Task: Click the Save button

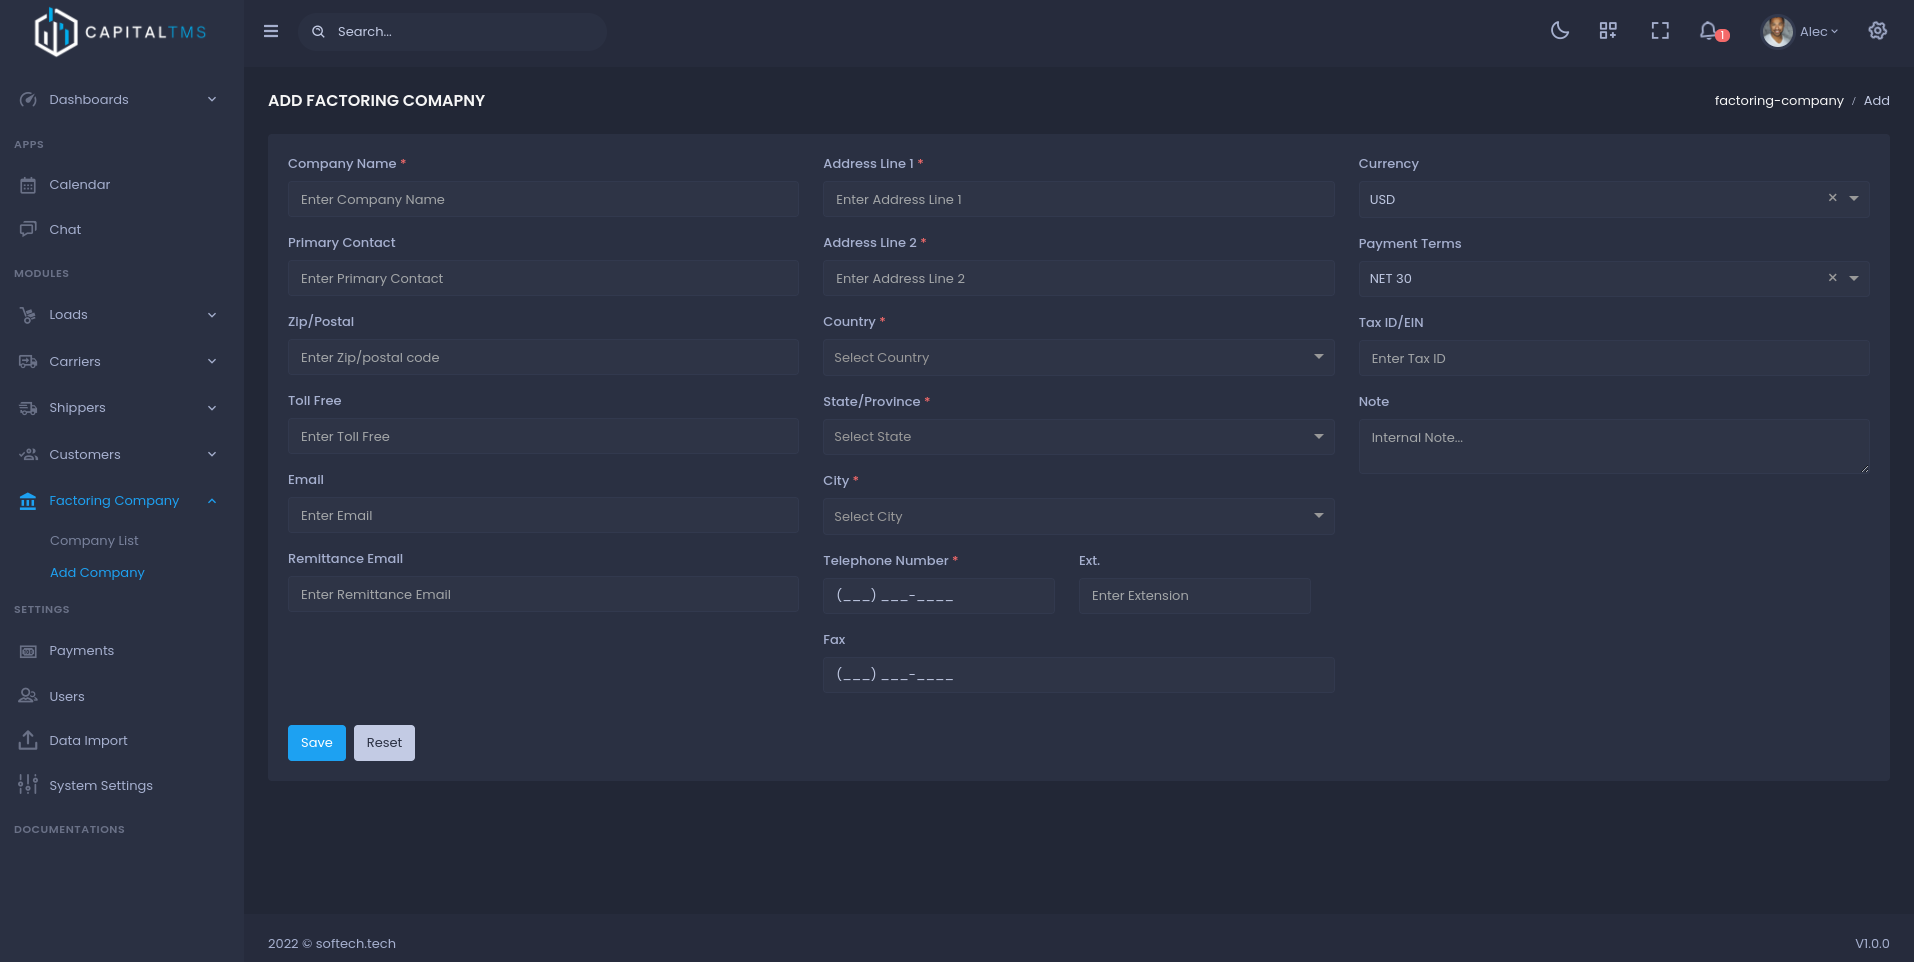Action: [316, 743]
